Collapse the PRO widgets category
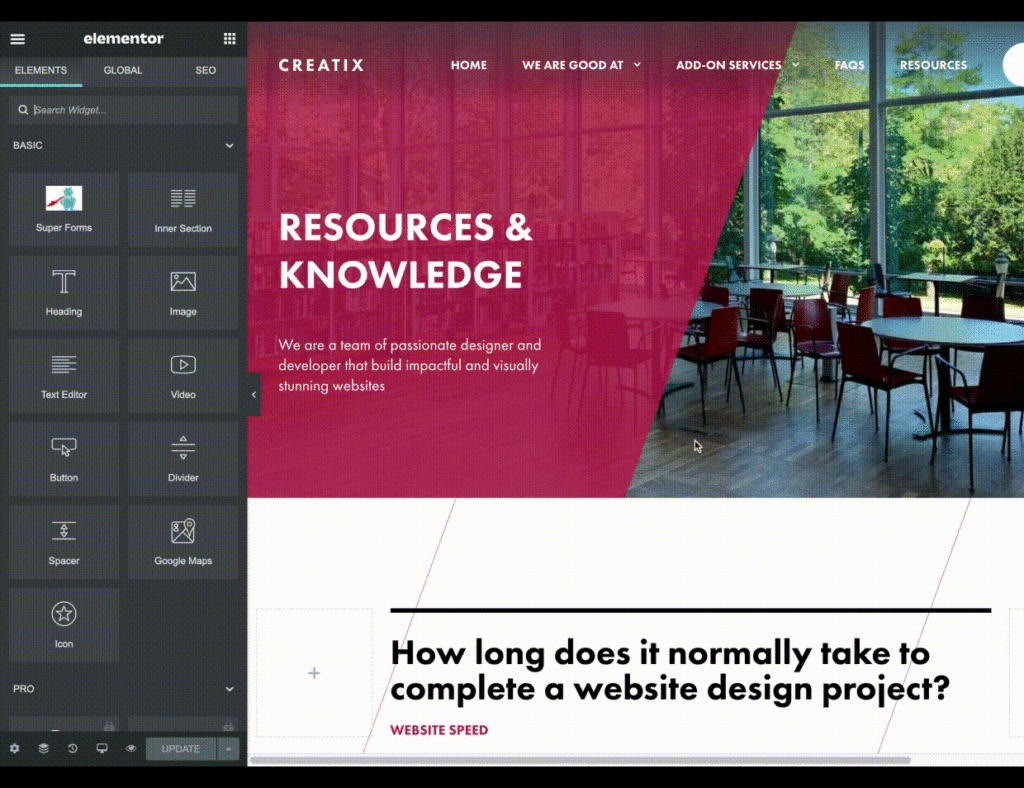The height and width of the screenshot is (788, 1024). pyautogui.click(x=229, y=689)
